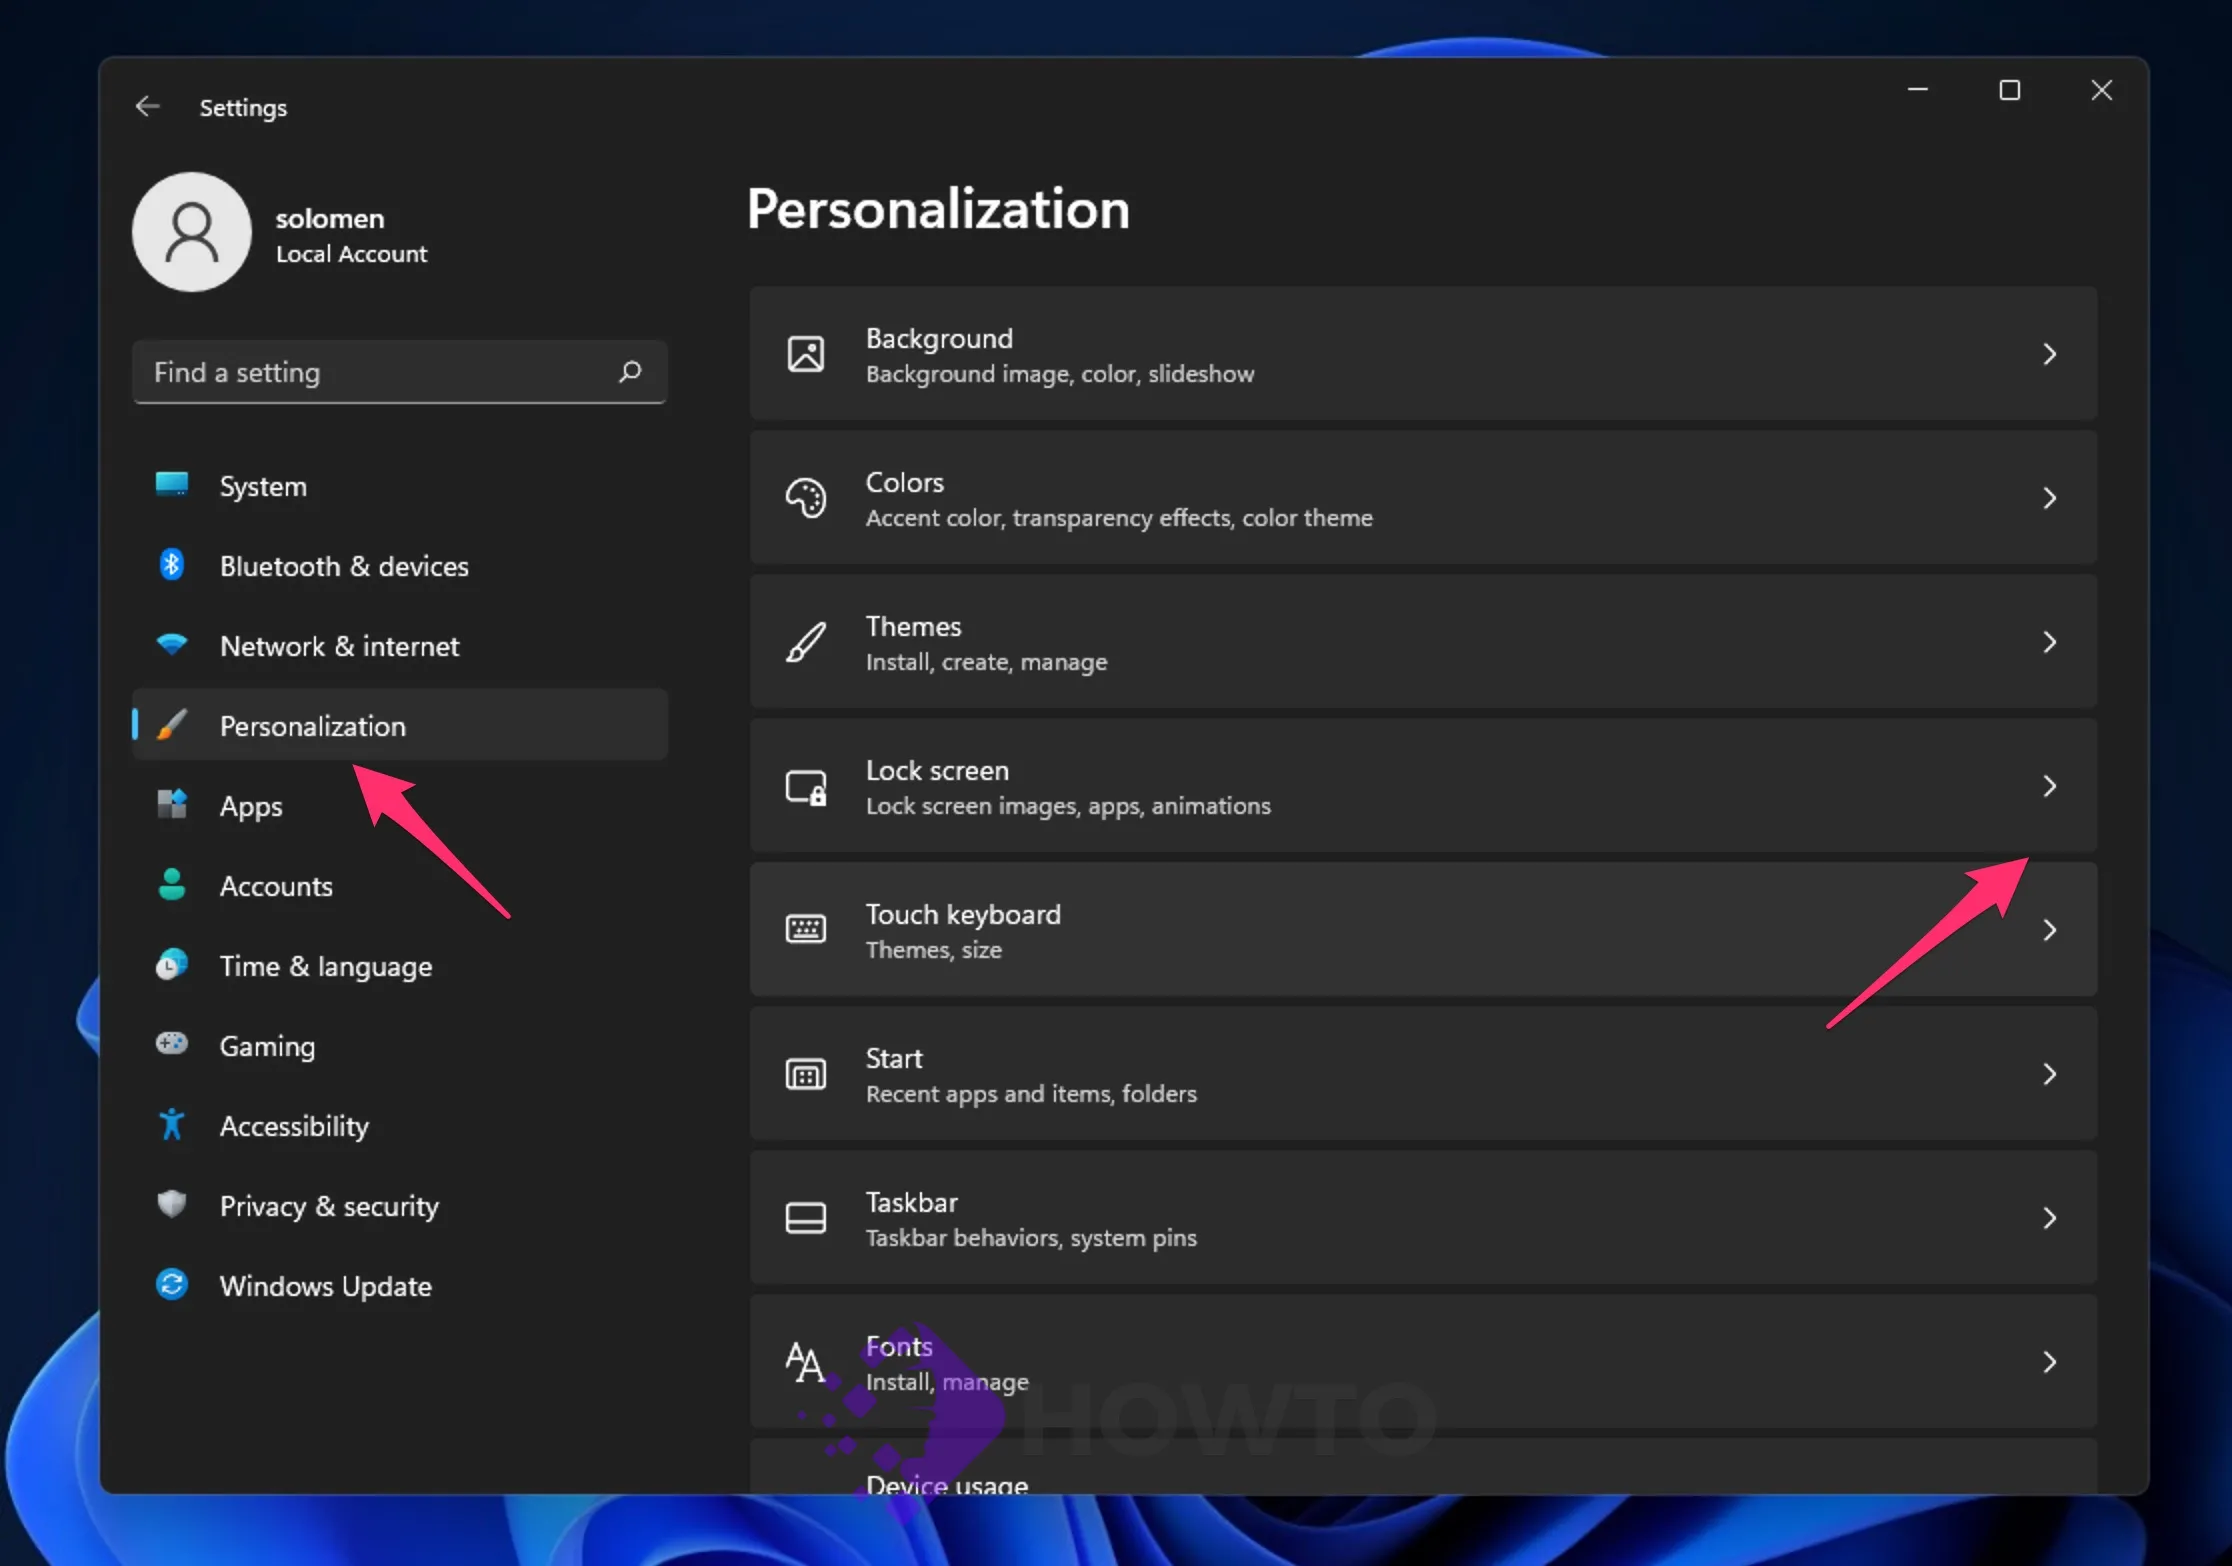Expand the Colors chevron
The height and width of the screenshot is (1566, 2232).
2050,498
